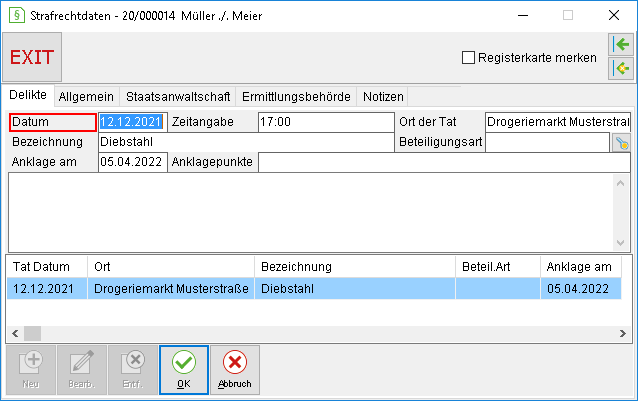
Task: Click the Ort der Tat input field
Action: (x=558, y=122)
